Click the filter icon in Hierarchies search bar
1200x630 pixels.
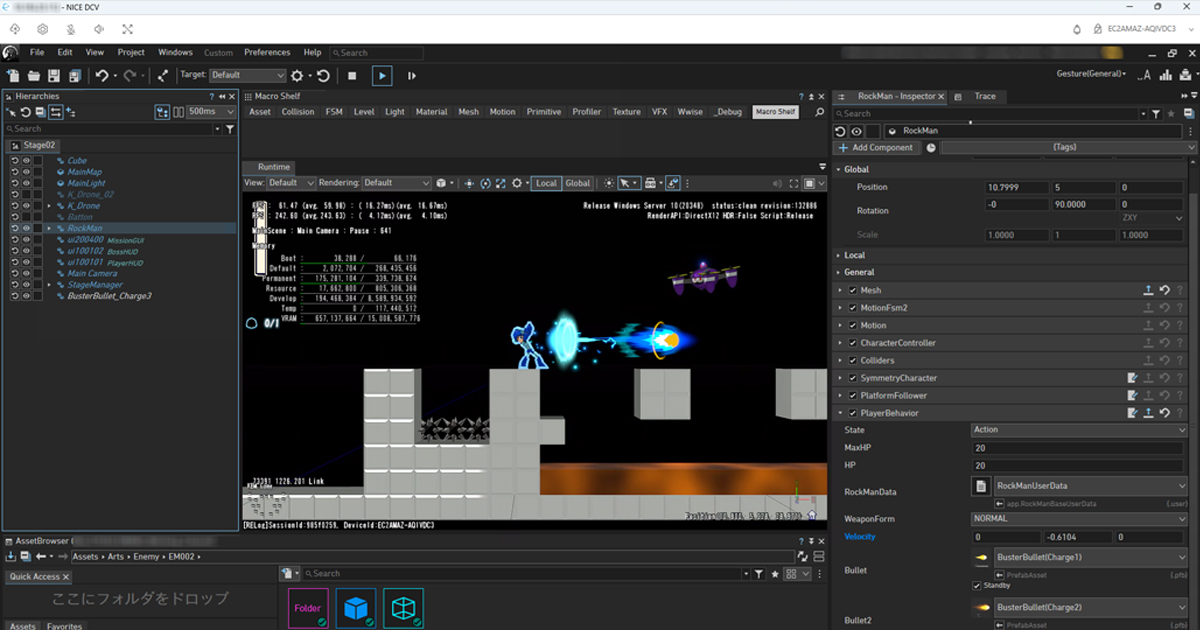point(230,129)
